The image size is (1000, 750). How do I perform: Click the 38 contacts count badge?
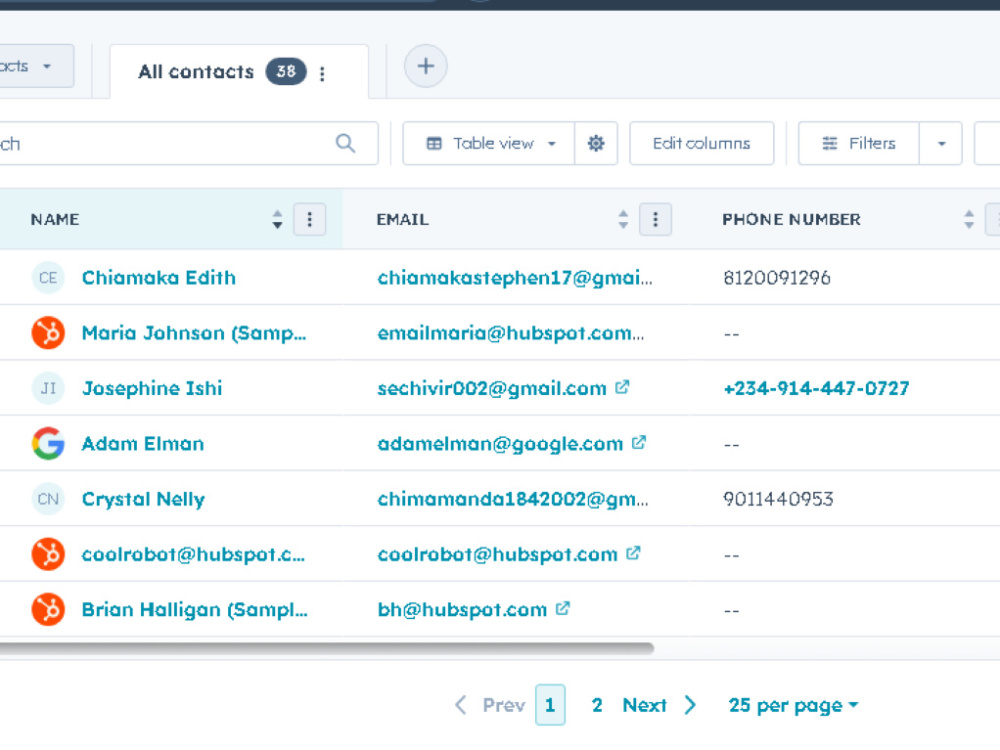click(x=286, y=71)
